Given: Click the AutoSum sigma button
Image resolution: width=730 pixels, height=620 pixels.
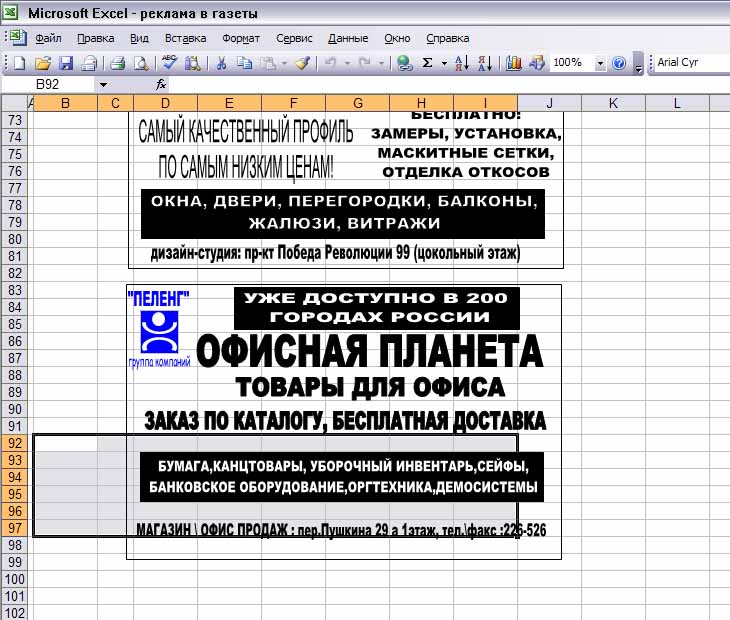Looking at the screenshot, I should click(427, 63).
